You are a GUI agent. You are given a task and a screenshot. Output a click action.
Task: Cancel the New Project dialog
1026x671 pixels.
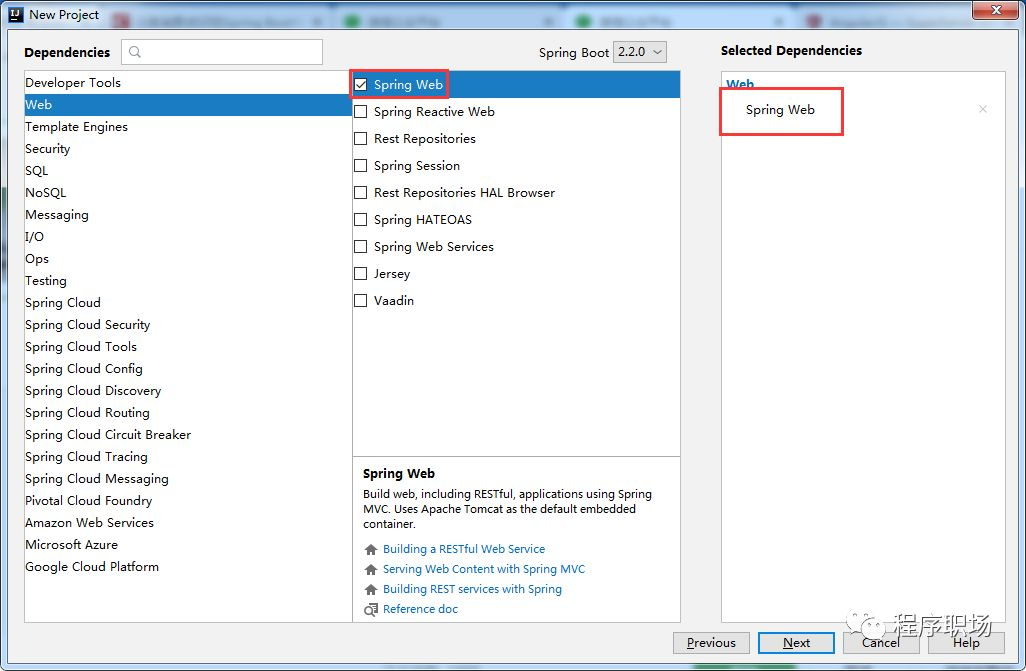[x=881, y=643]
